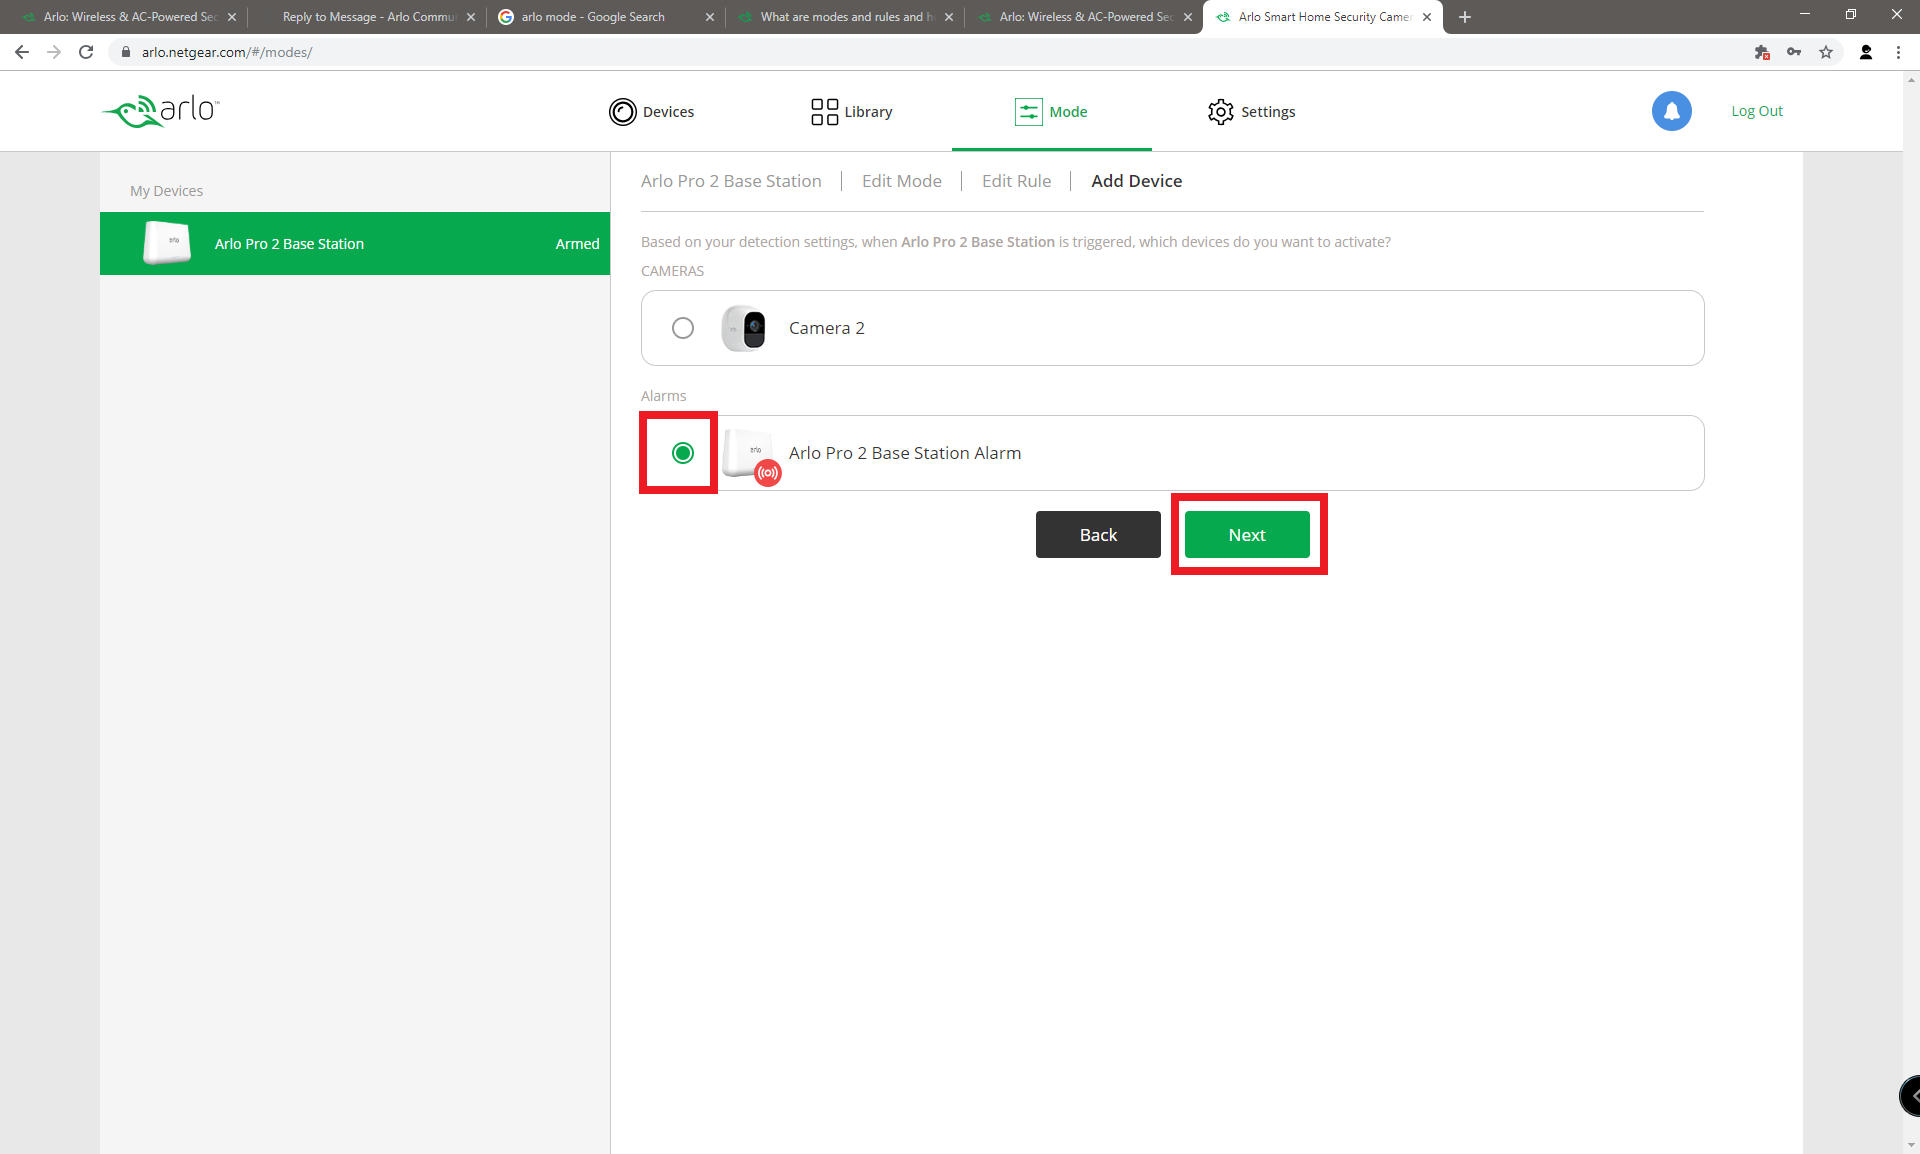Viewport: 1920px width, 1154px height.
Task: Select the Camera 2 radio button
Action: click(682, 327)
